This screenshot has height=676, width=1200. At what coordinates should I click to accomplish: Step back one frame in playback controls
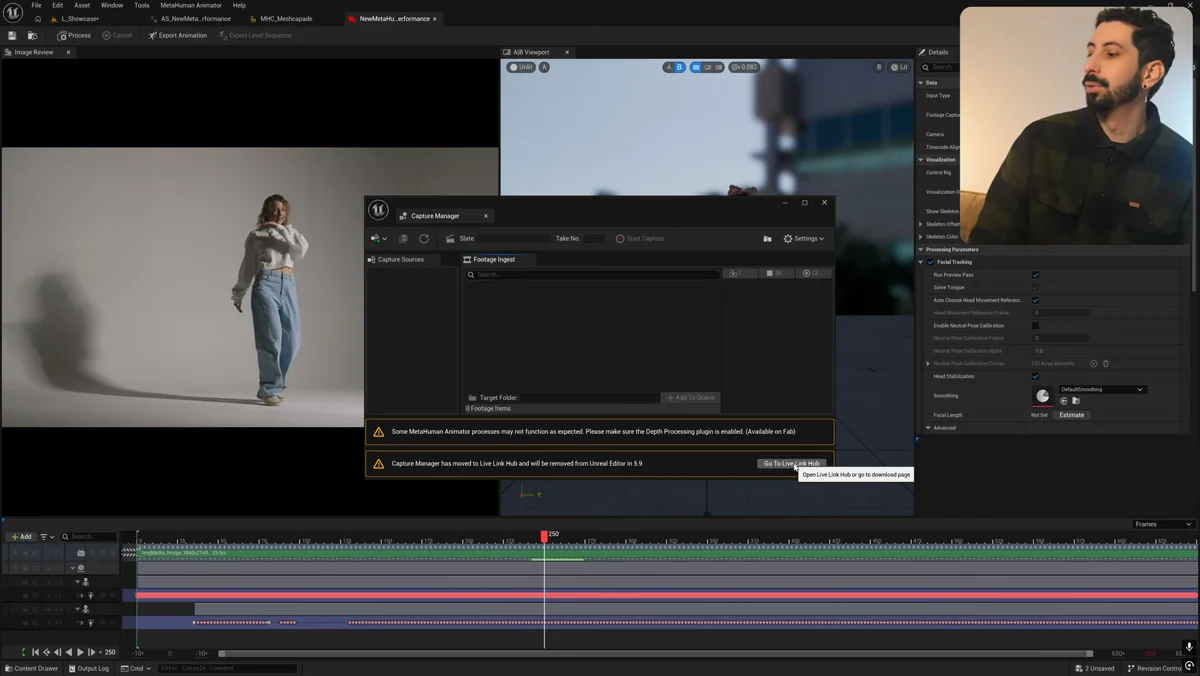tap(57, 652)
